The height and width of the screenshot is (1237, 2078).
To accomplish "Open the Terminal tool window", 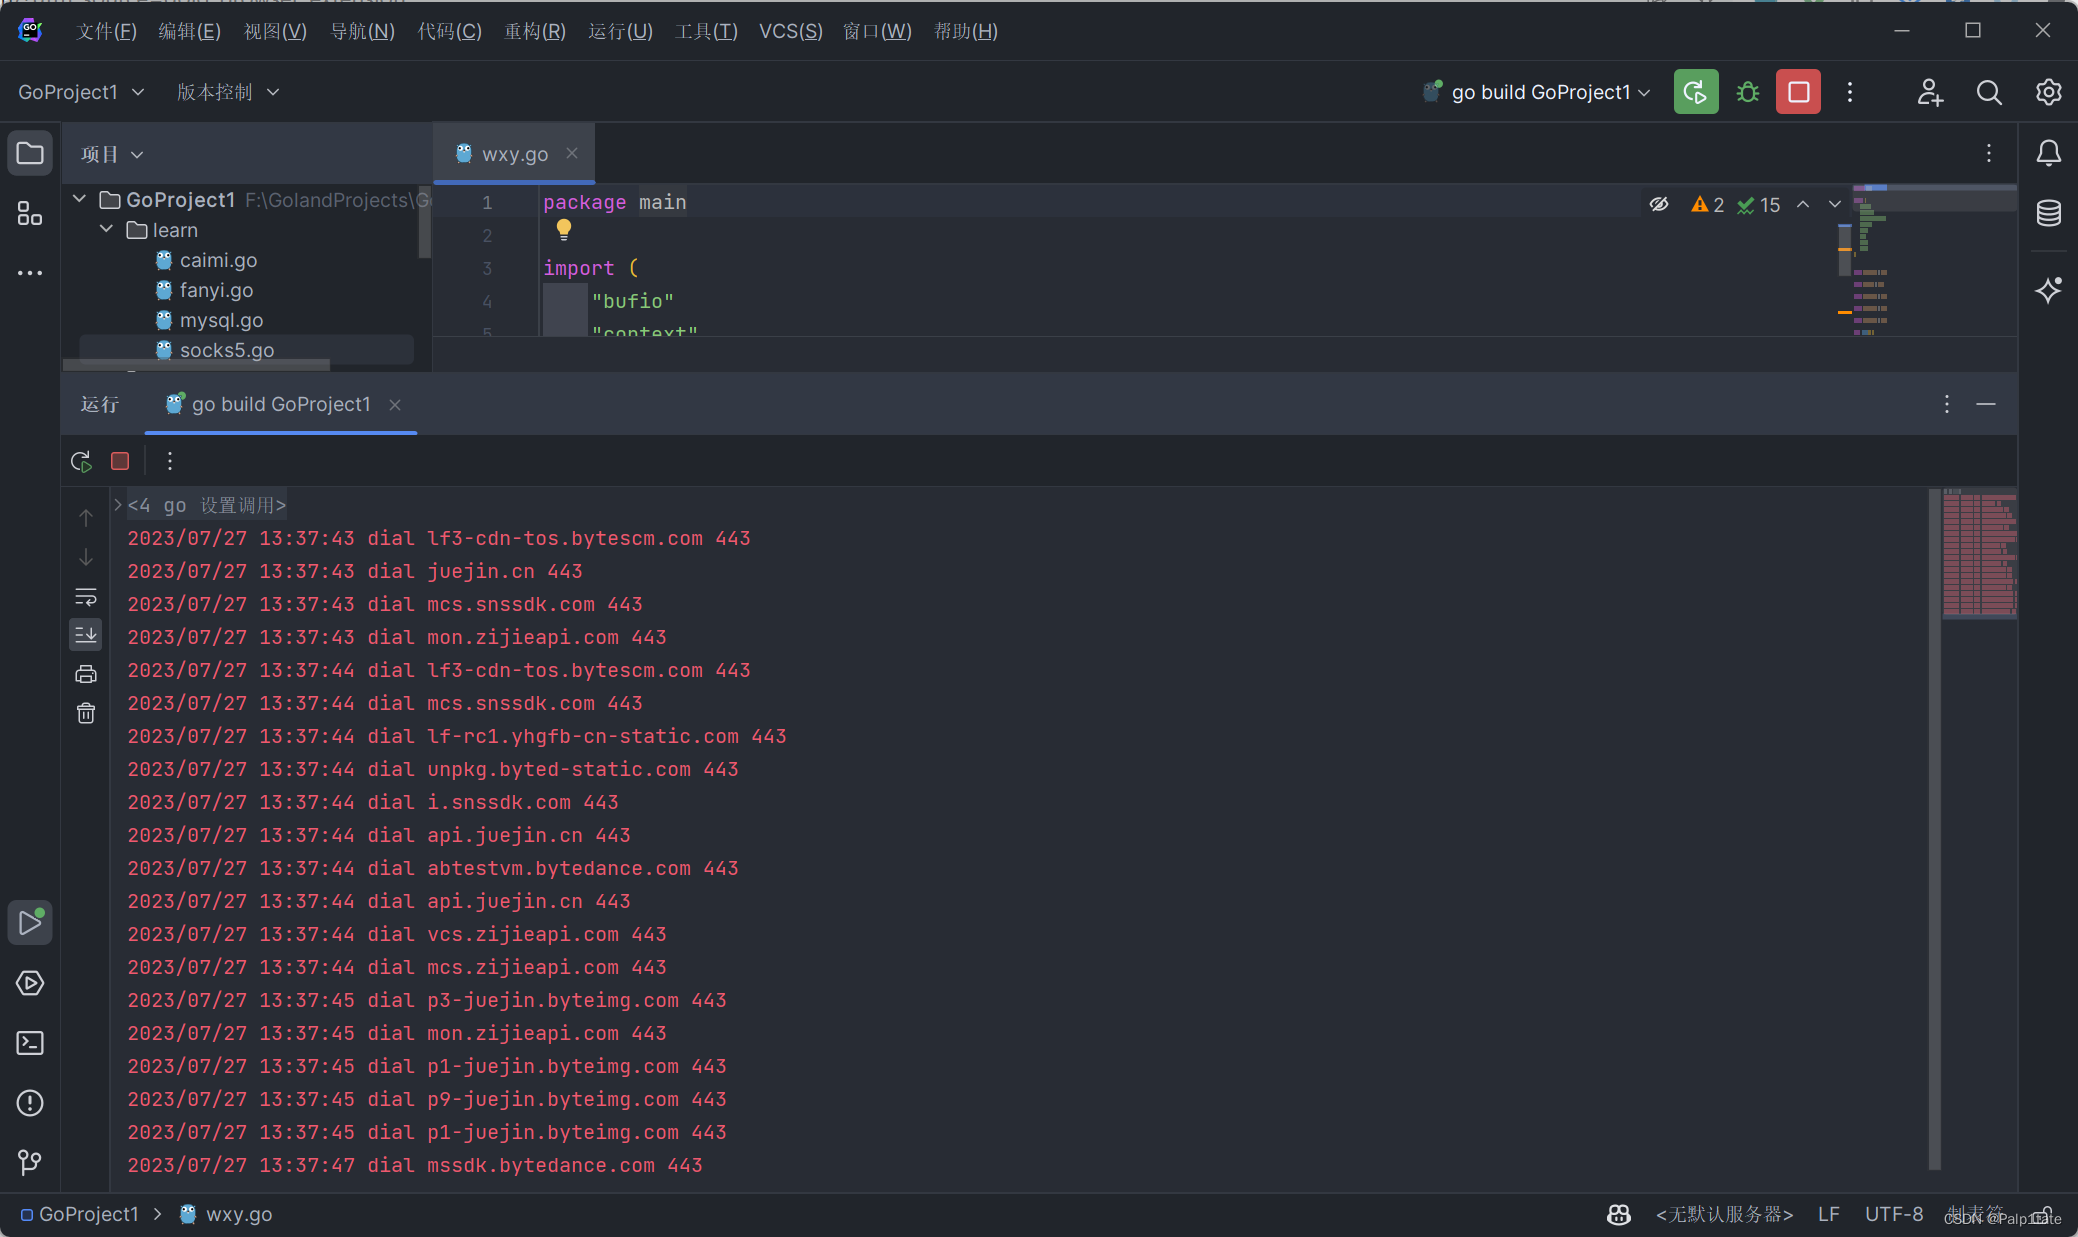I will point(30,1043).
